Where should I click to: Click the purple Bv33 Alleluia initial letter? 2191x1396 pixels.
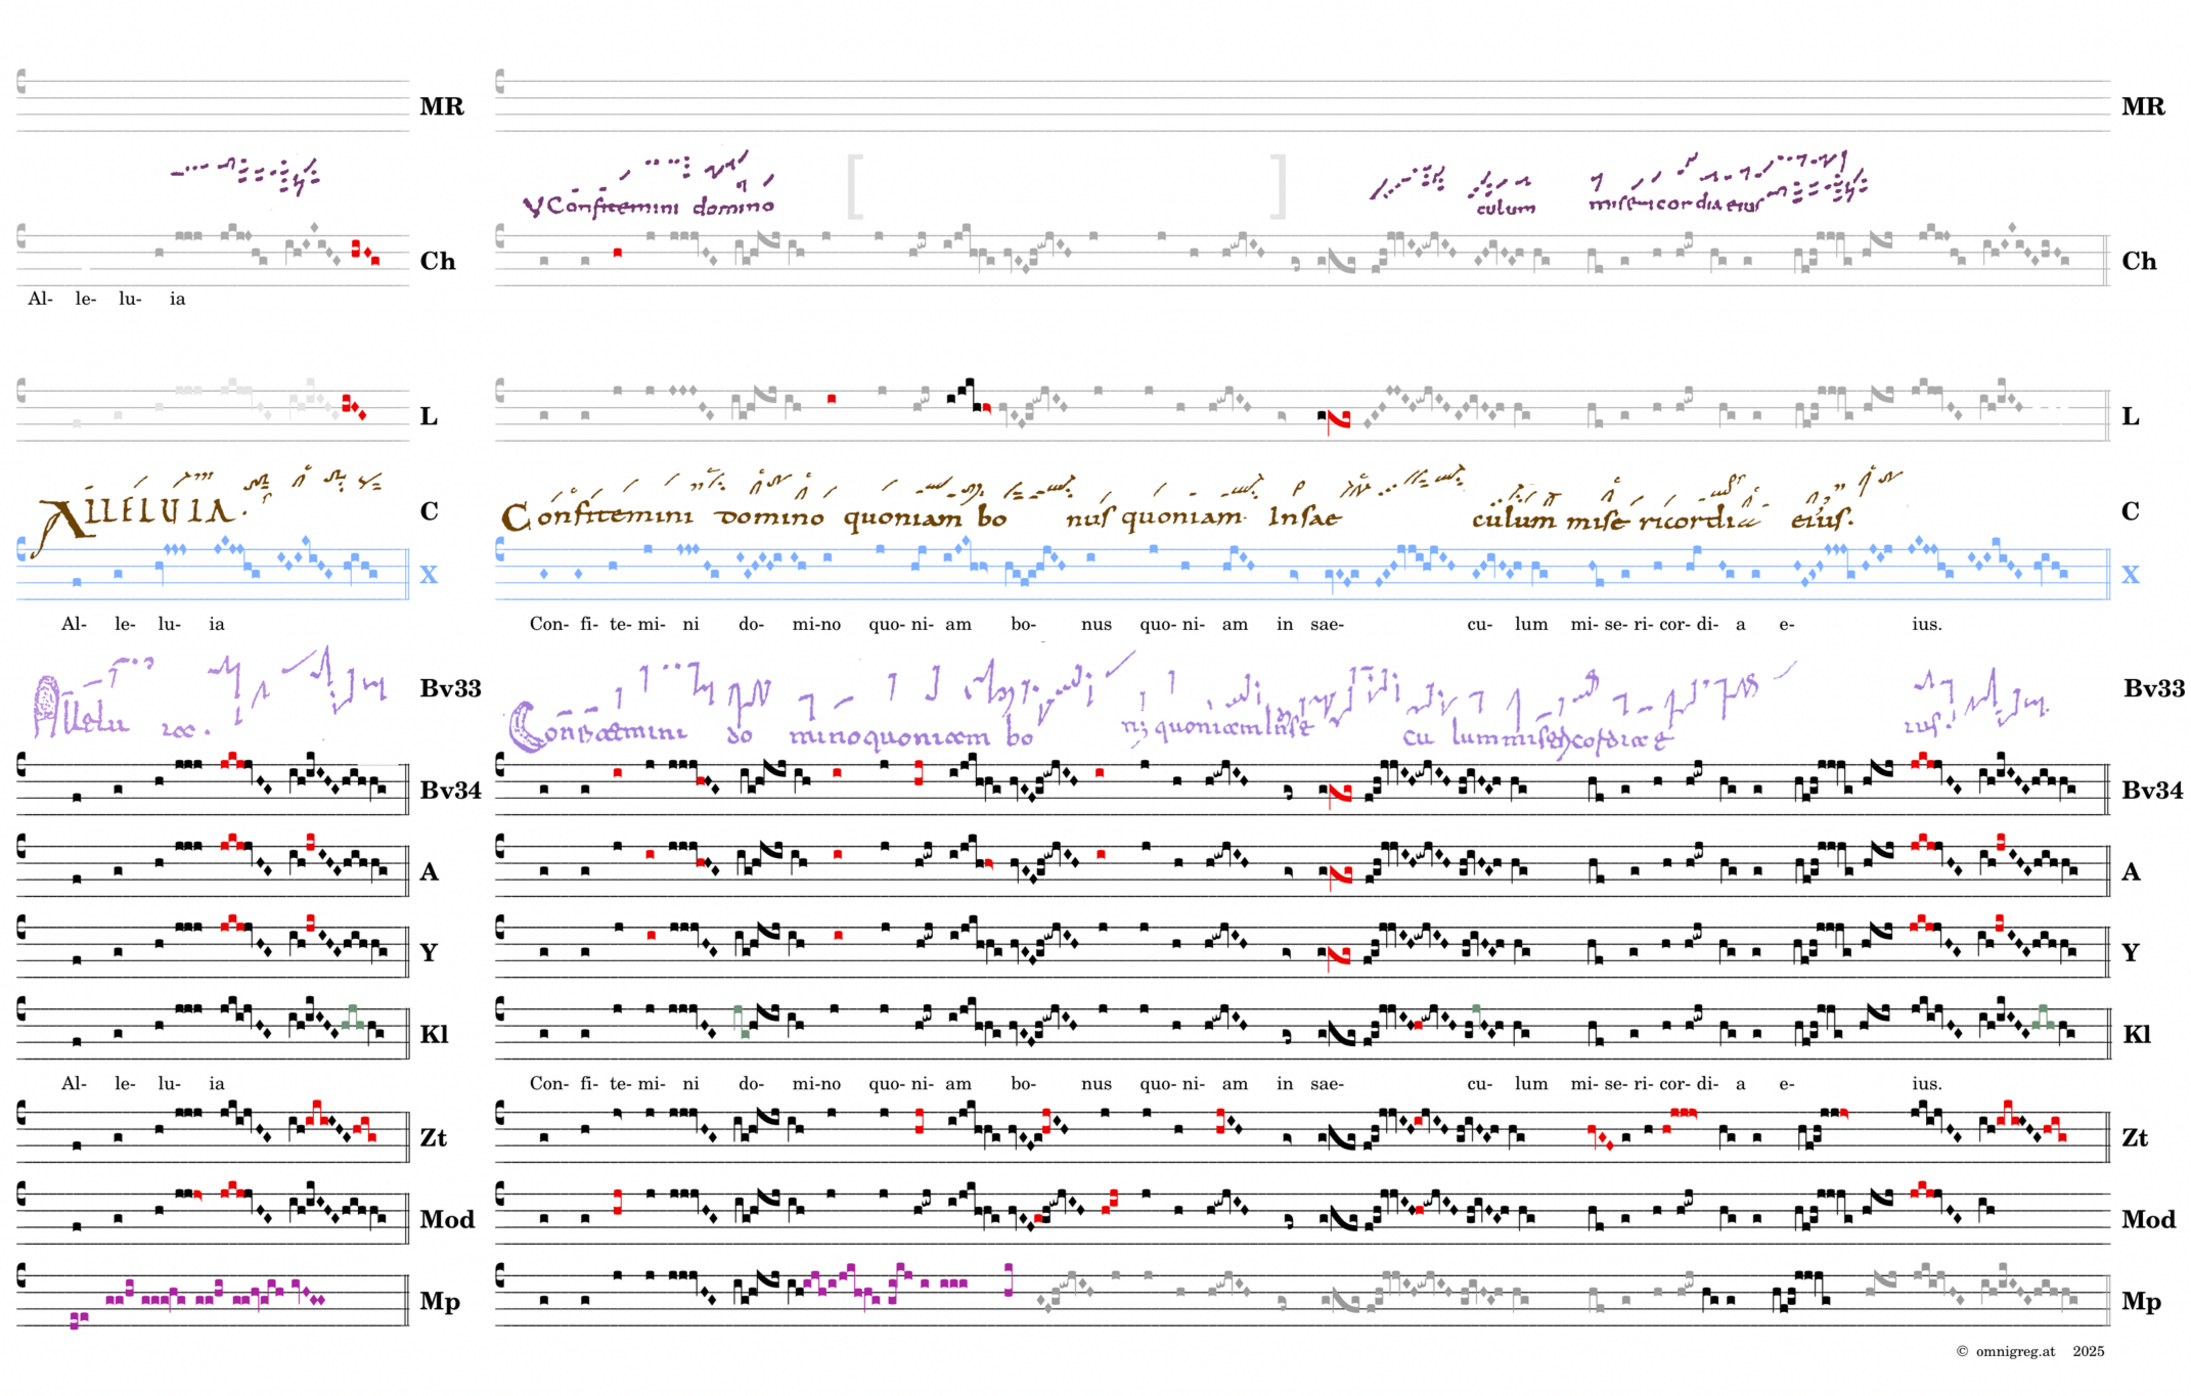point(47,705)
